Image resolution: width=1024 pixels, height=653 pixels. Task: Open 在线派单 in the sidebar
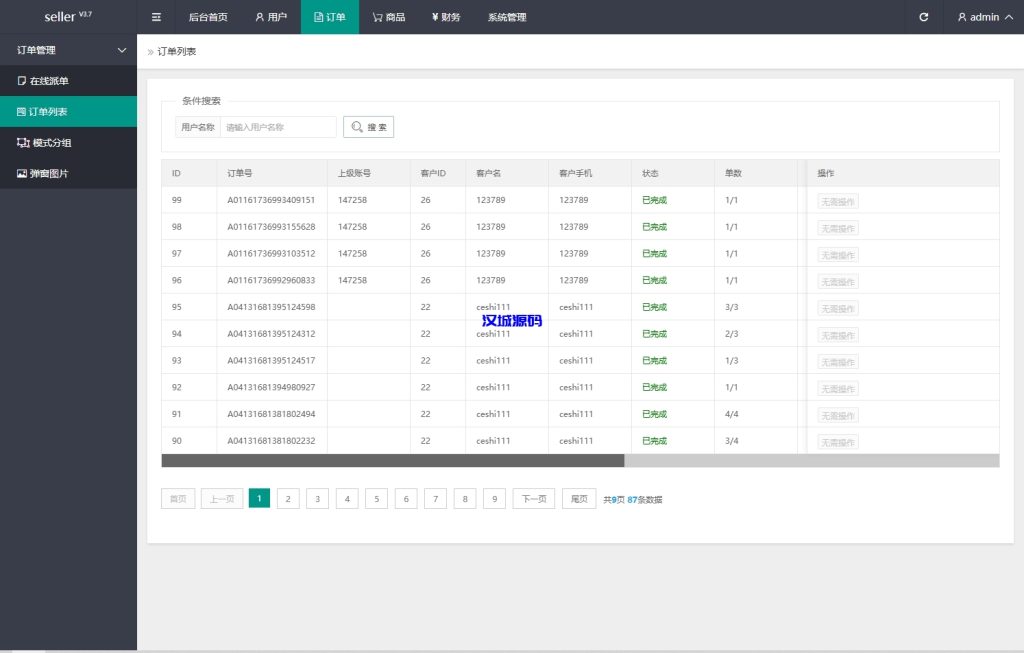point(48,81)
